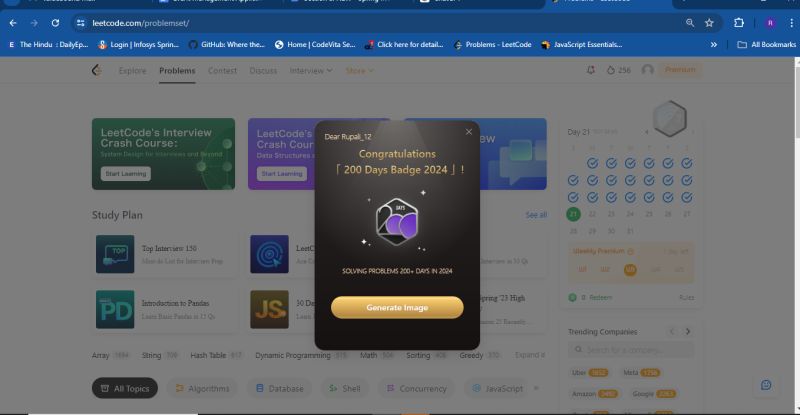Screen dimensions: 800x415
Task: Open the JavaScript Essentials bookmark
Action: point(582,44)
